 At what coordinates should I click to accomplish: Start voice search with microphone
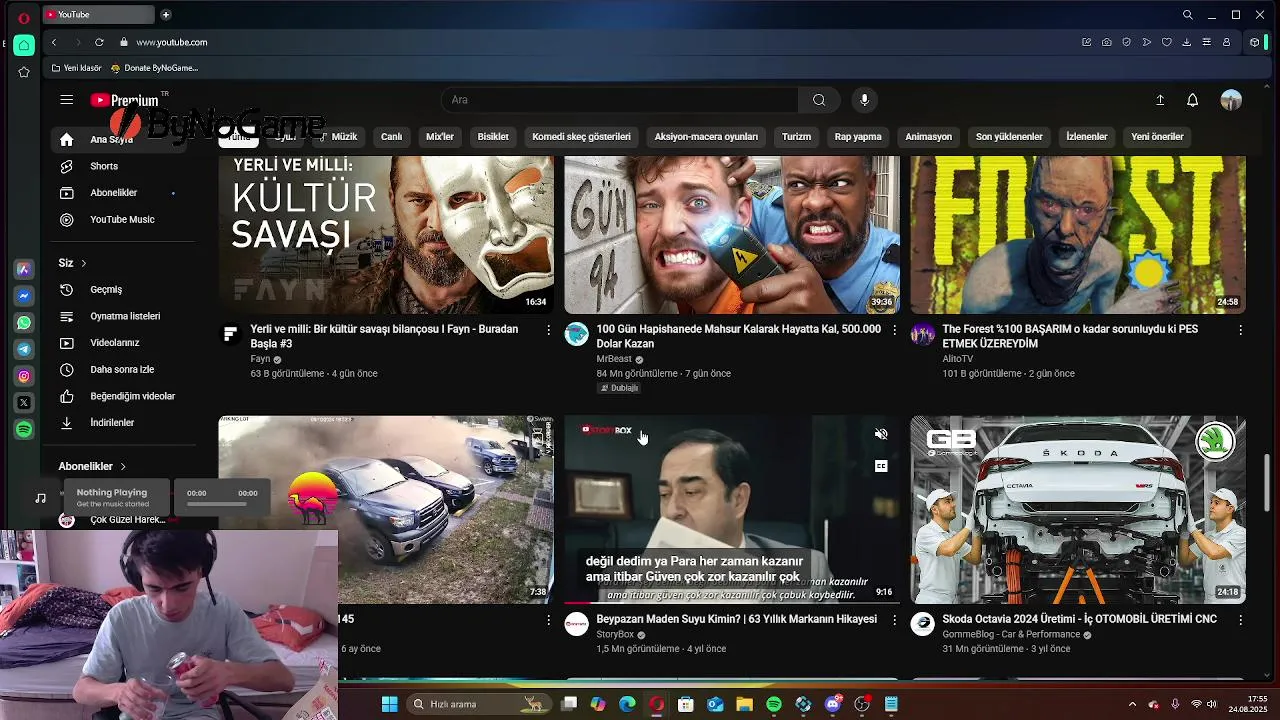click(865, 100)
